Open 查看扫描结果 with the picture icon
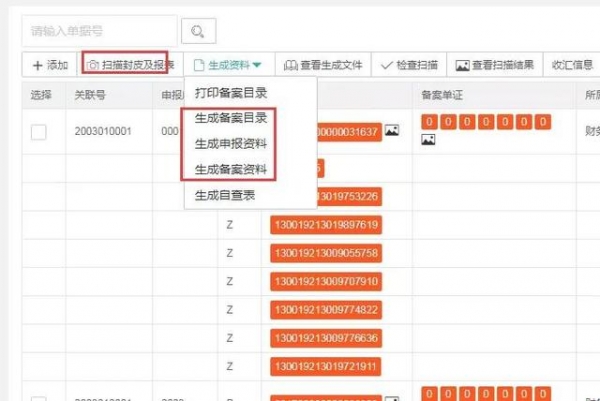 [x=494, y=65]
